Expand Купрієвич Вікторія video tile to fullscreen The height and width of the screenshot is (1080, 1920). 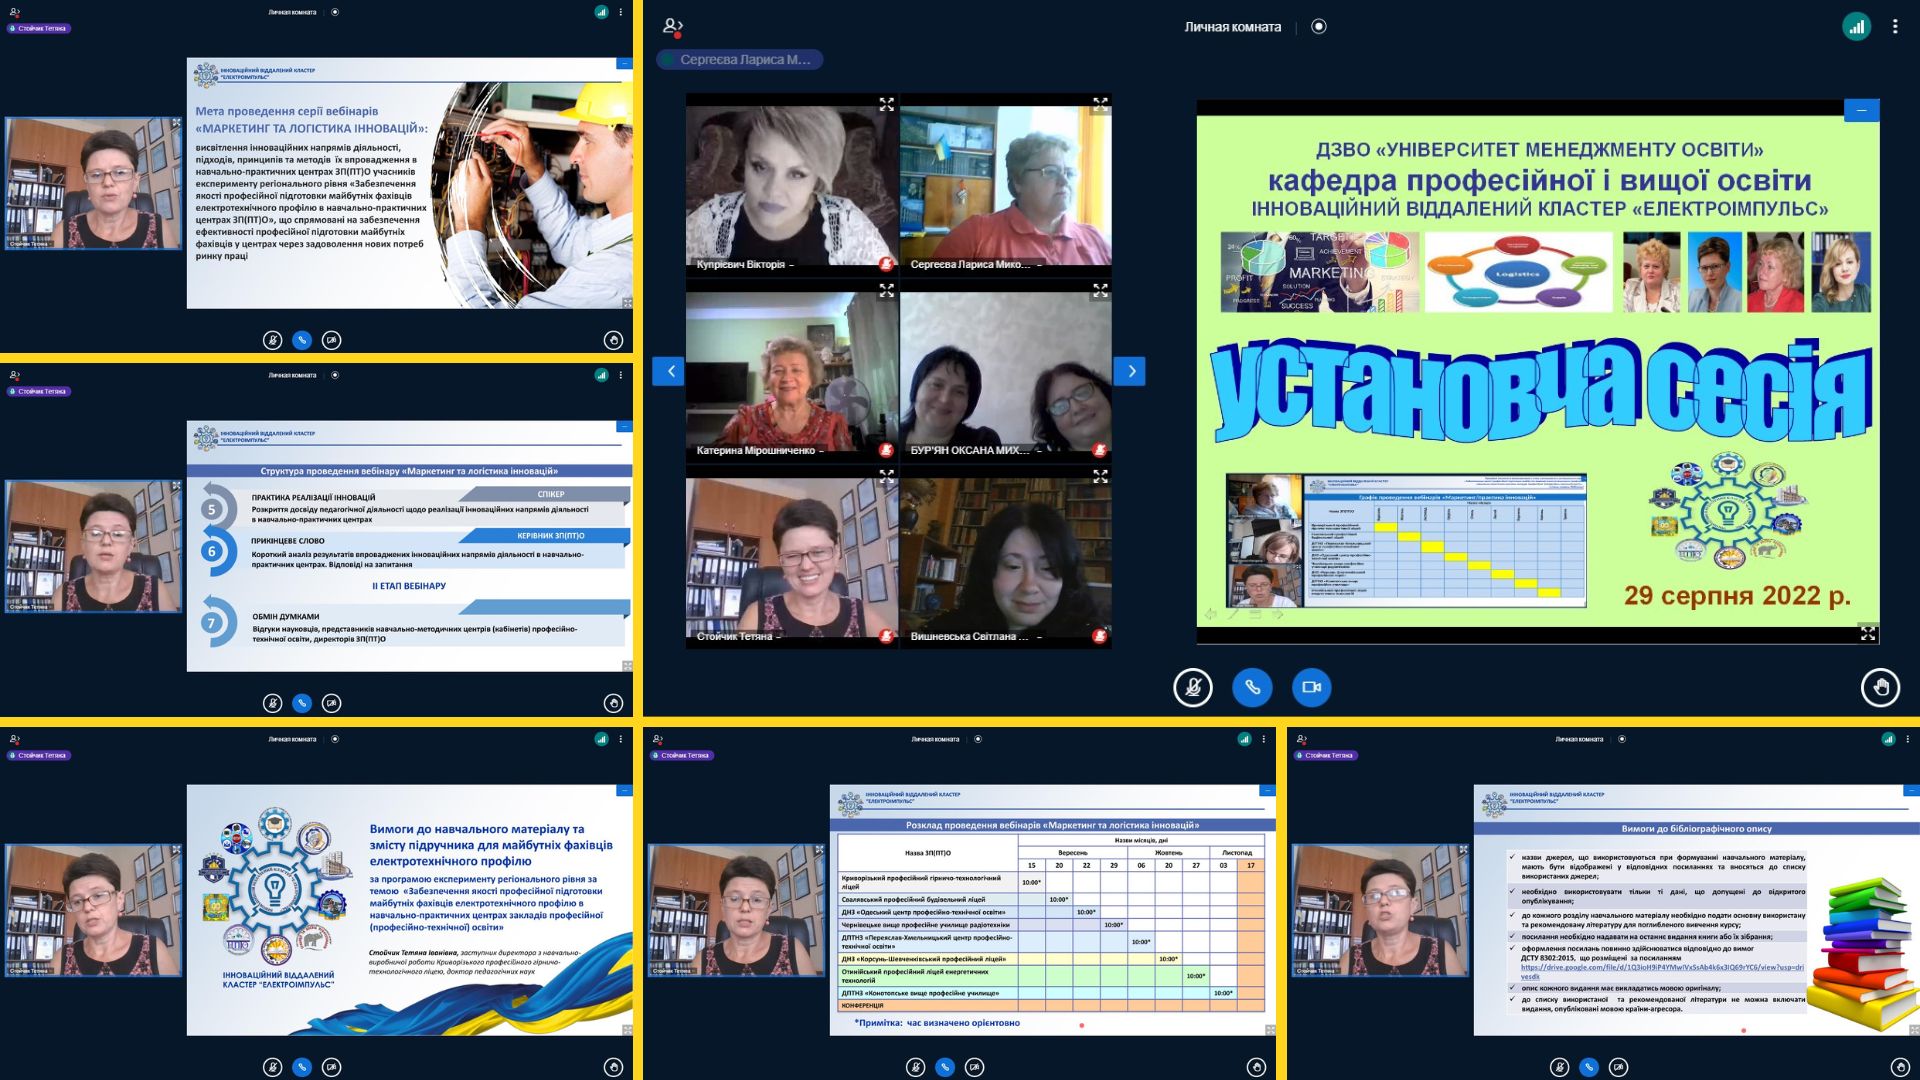(x=886, y=104)
